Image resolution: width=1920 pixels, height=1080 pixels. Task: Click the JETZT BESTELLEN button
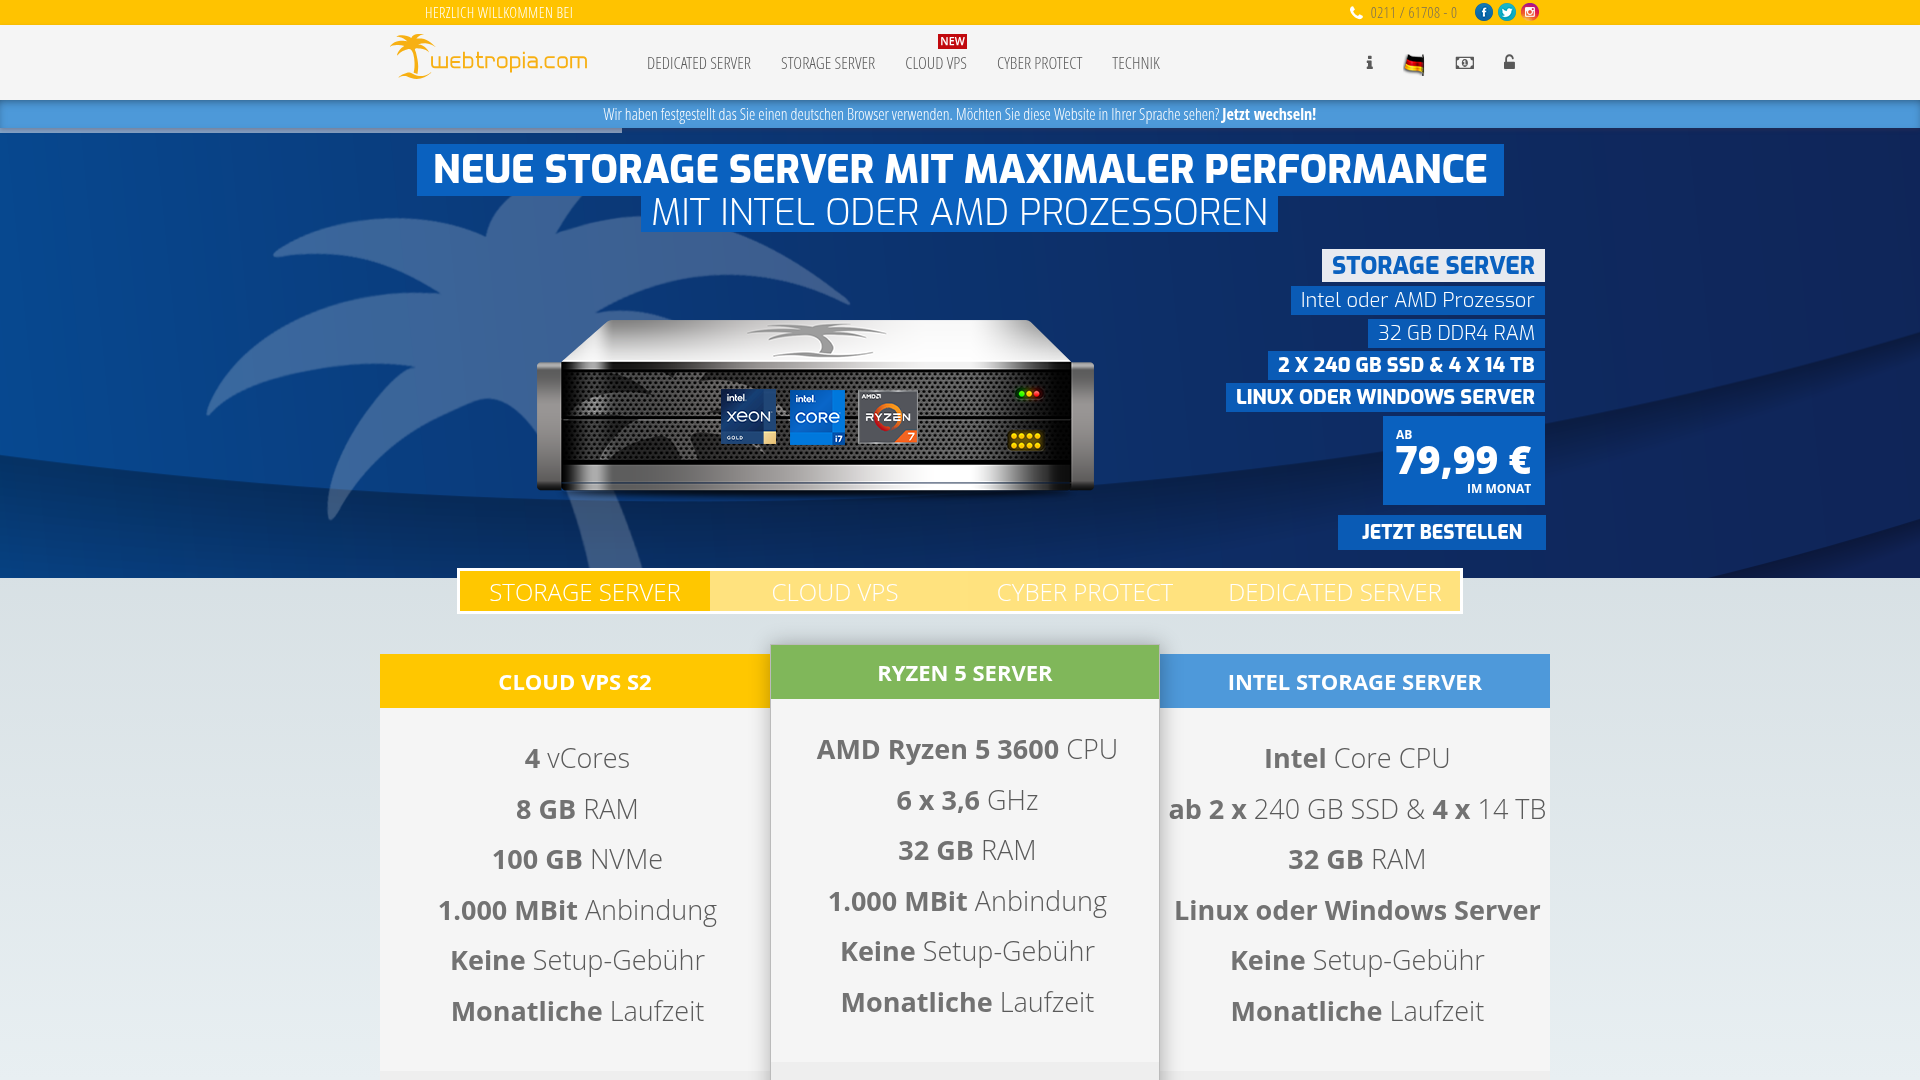pos(1441,532)
